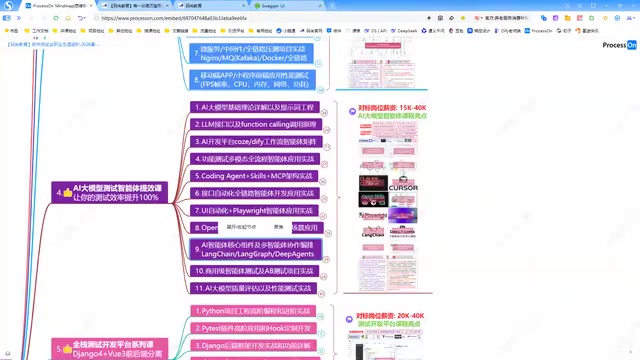
Task: Switch to the second browser tab
Action: (x=135, y=6)
